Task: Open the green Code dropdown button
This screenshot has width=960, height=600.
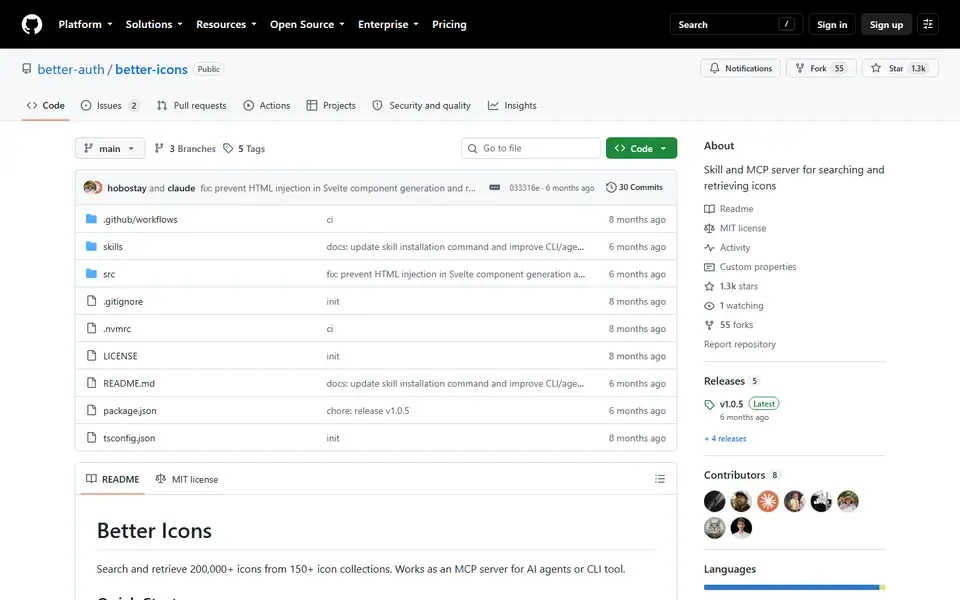Action: pyautogui.click(x=641, y=148)
